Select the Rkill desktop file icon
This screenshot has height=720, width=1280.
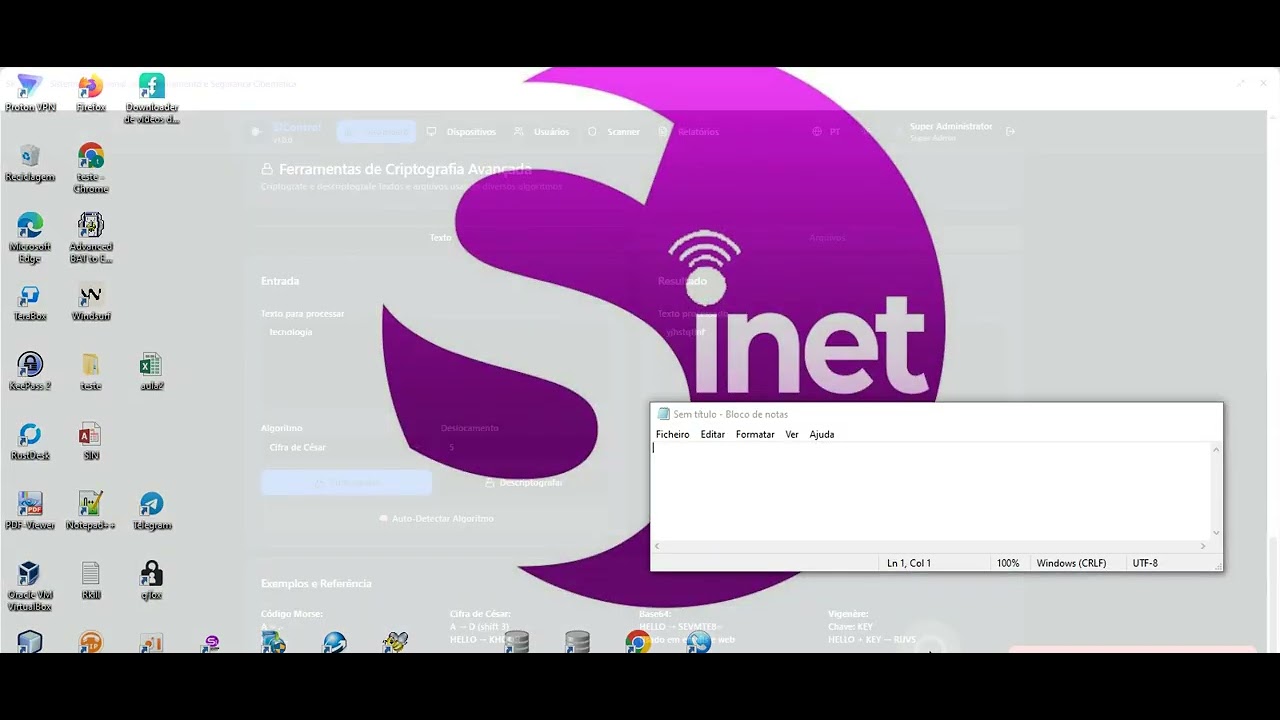91,581
